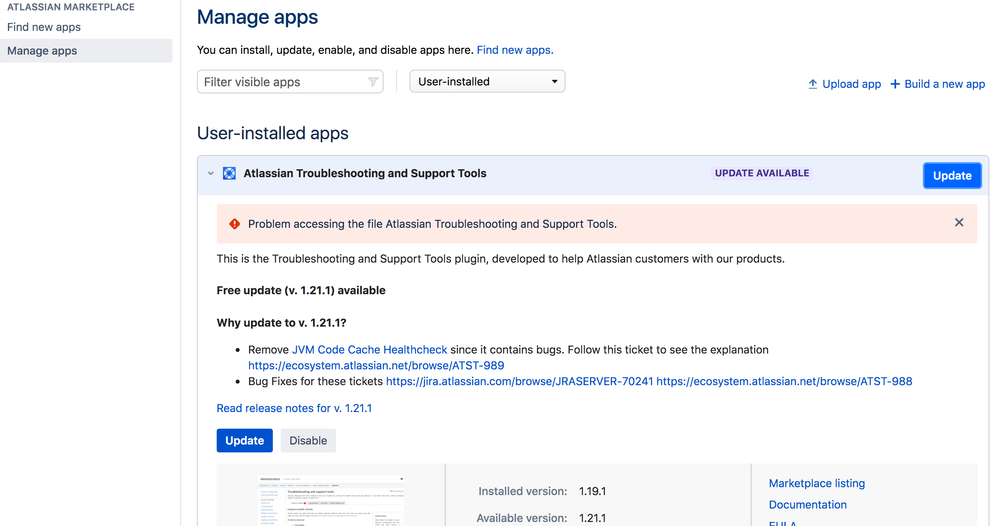Click the Update button in app header
This screenshot has width=998, height=526.
[x=952, y=176]
